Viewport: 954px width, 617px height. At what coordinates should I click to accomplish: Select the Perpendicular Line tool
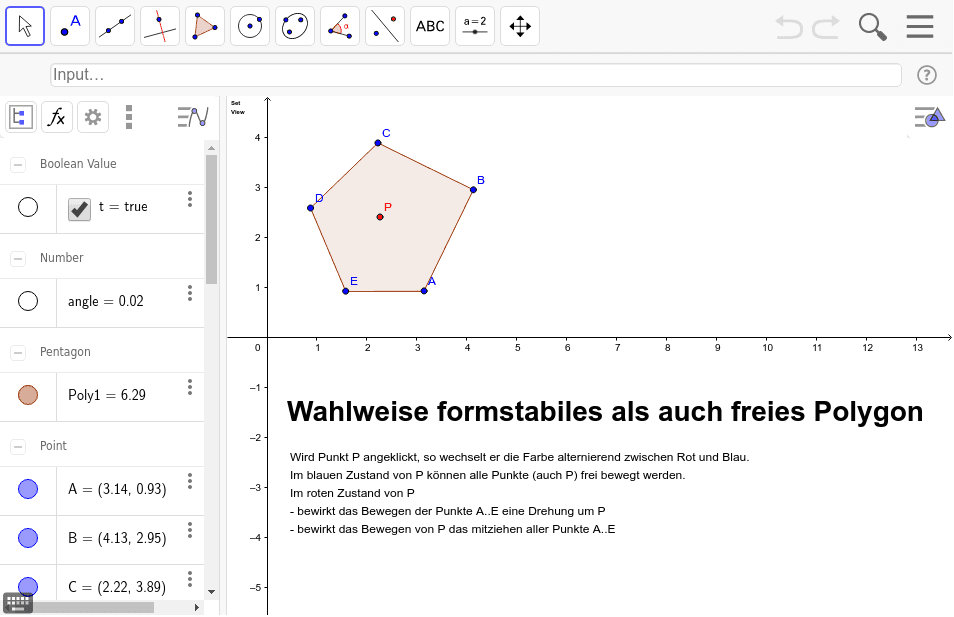pos(160,26)
